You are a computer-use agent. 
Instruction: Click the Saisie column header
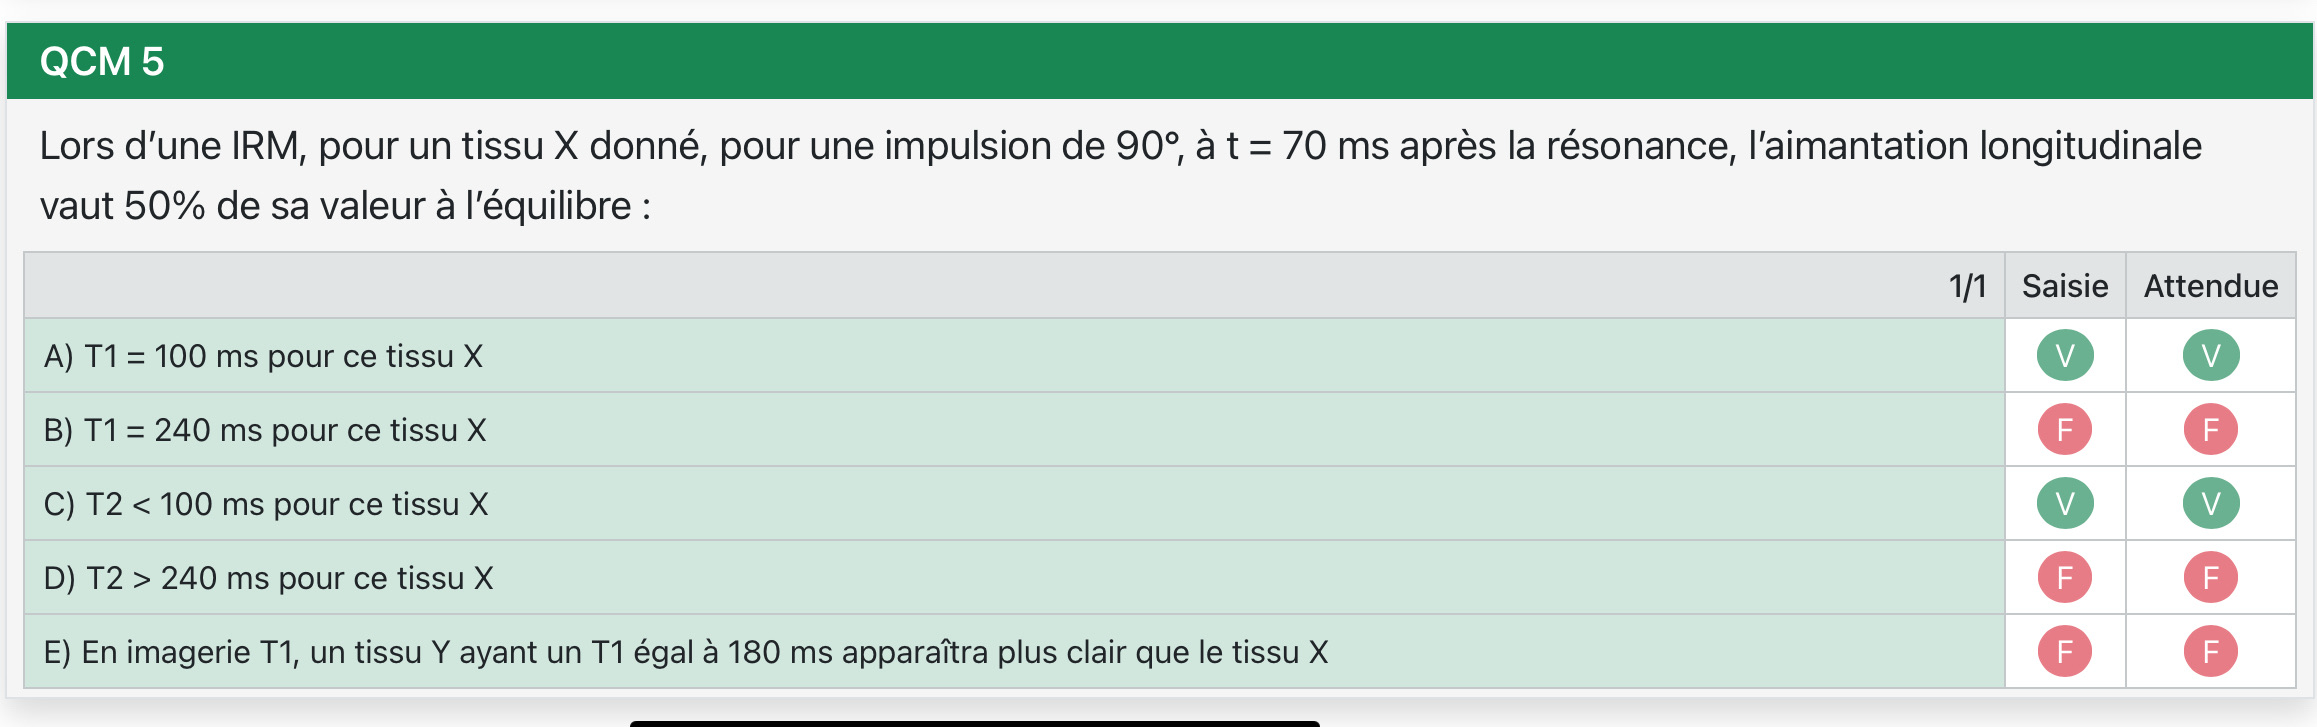[2065, 286]
